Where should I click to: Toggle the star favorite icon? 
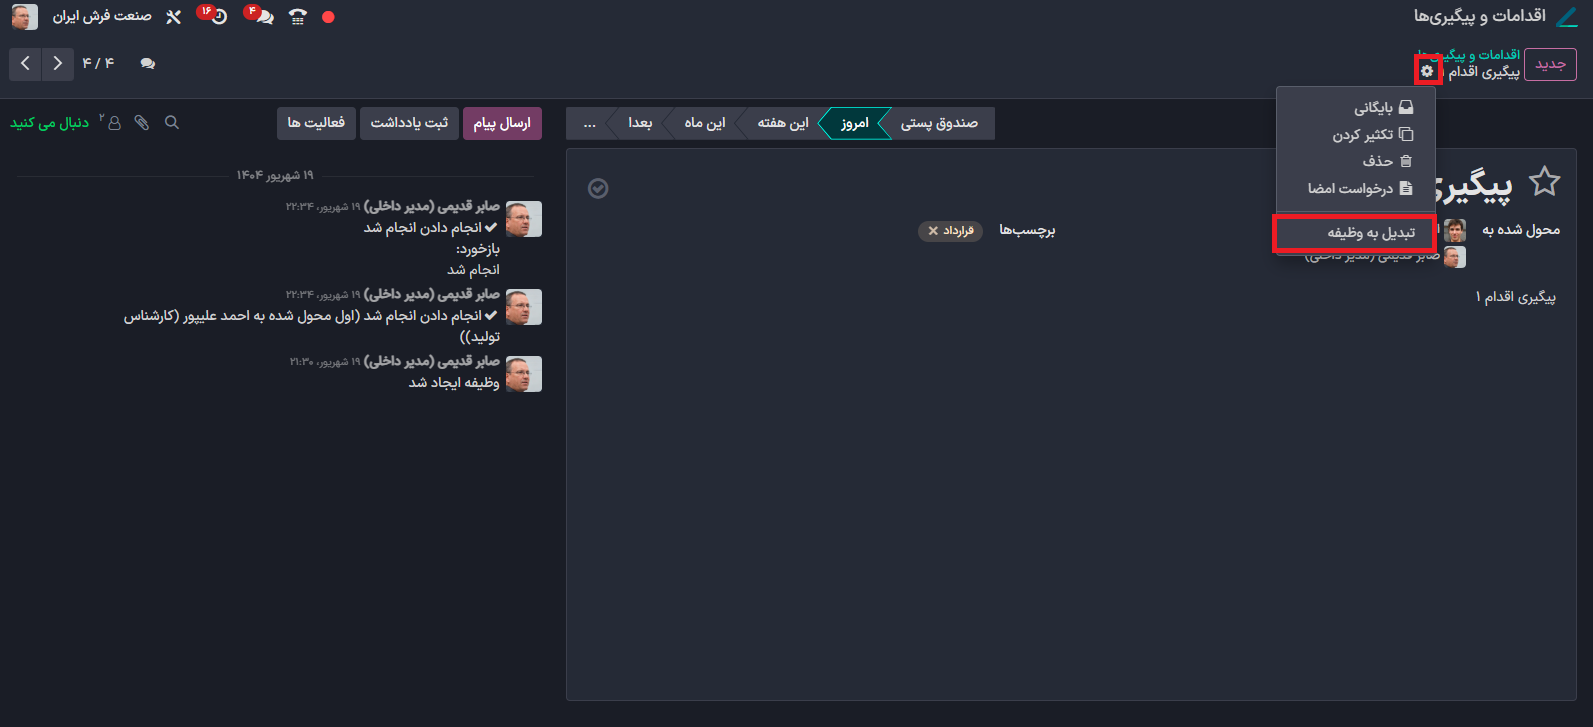pyautogui.click(x=1544, y=182)
